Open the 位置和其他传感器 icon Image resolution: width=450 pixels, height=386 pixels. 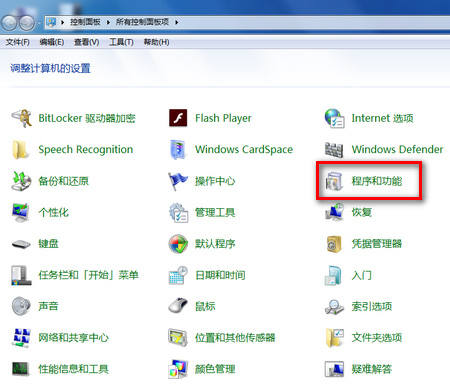178,338
